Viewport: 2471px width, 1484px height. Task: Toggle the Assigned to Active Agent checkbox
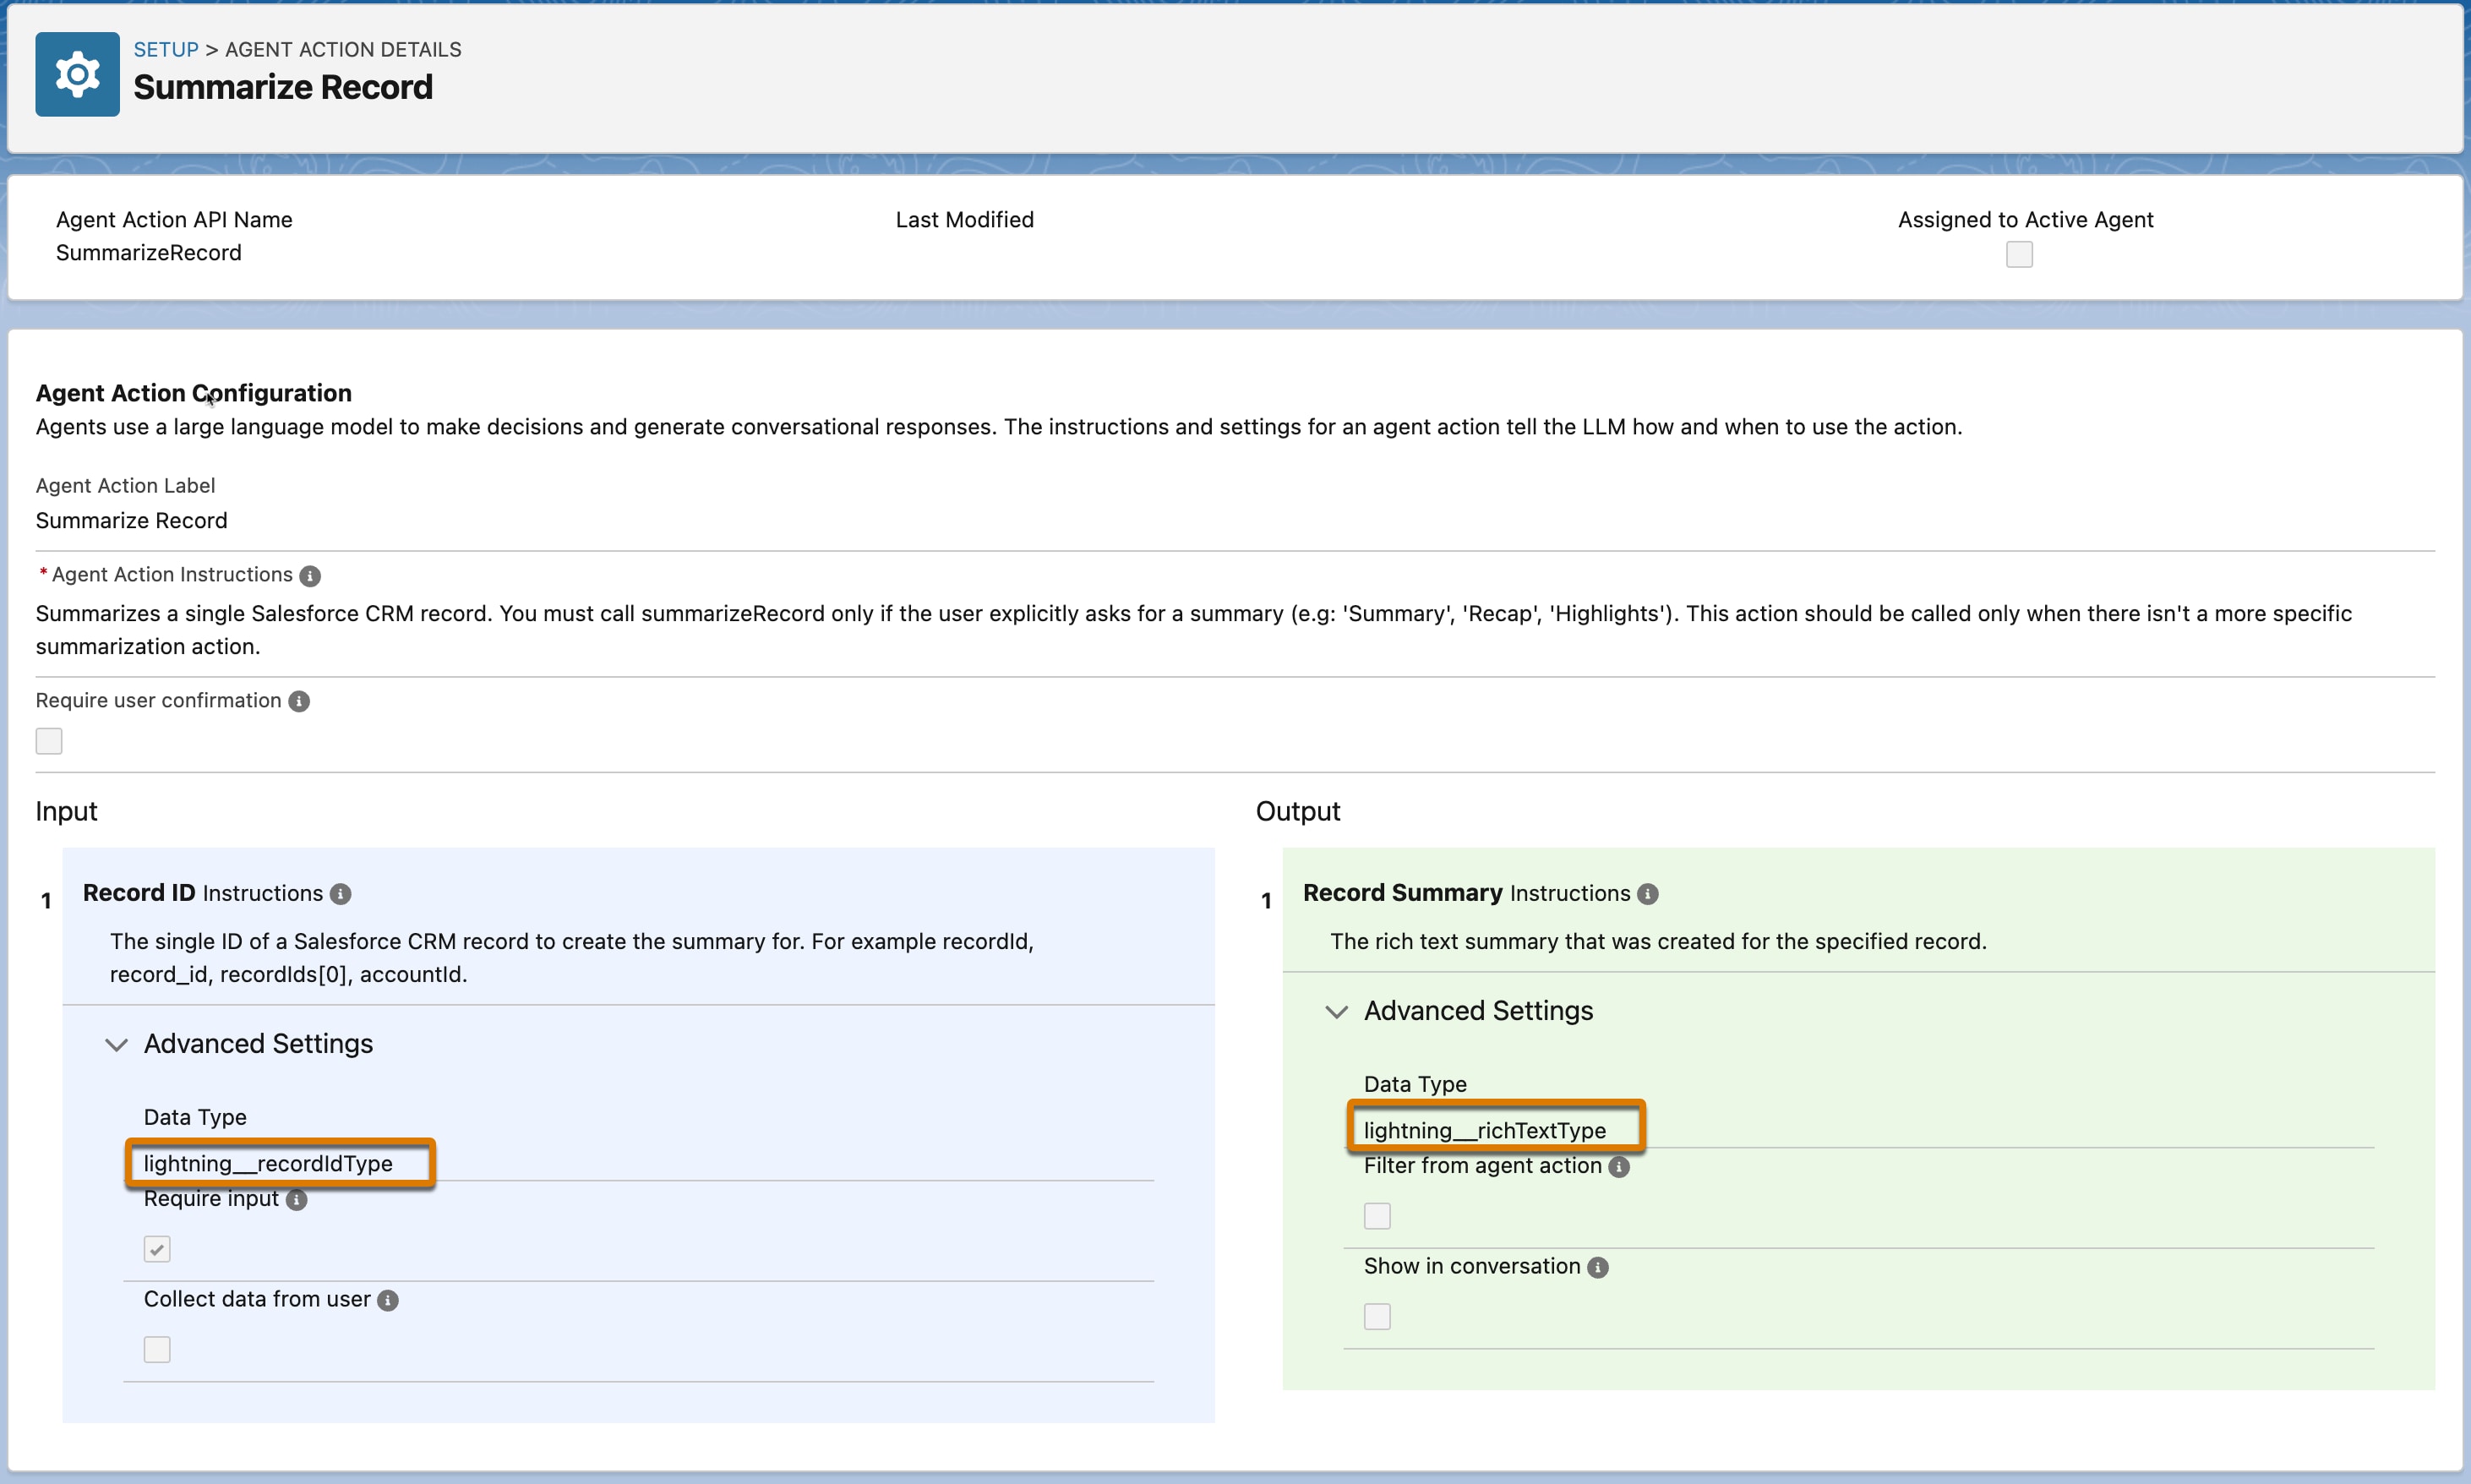(x=2019, y=254)
